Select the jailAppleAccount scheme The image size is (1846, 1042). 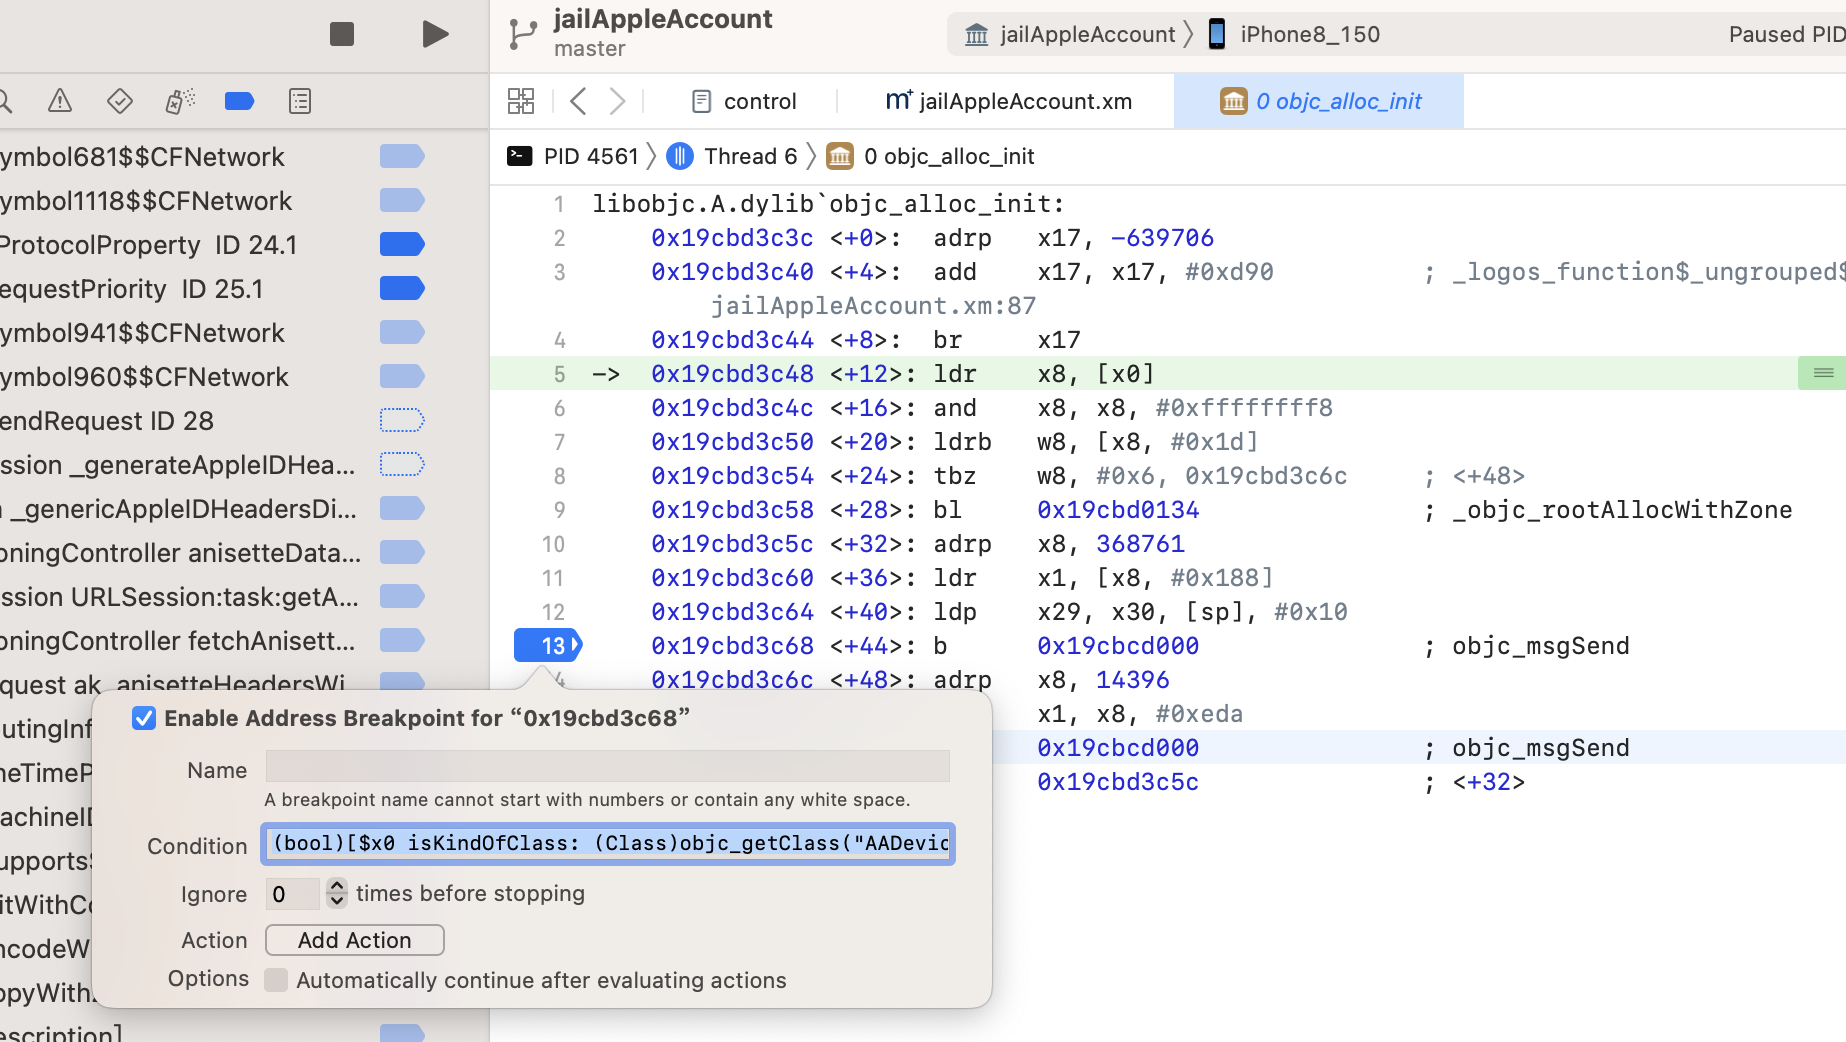[1069, 35]
